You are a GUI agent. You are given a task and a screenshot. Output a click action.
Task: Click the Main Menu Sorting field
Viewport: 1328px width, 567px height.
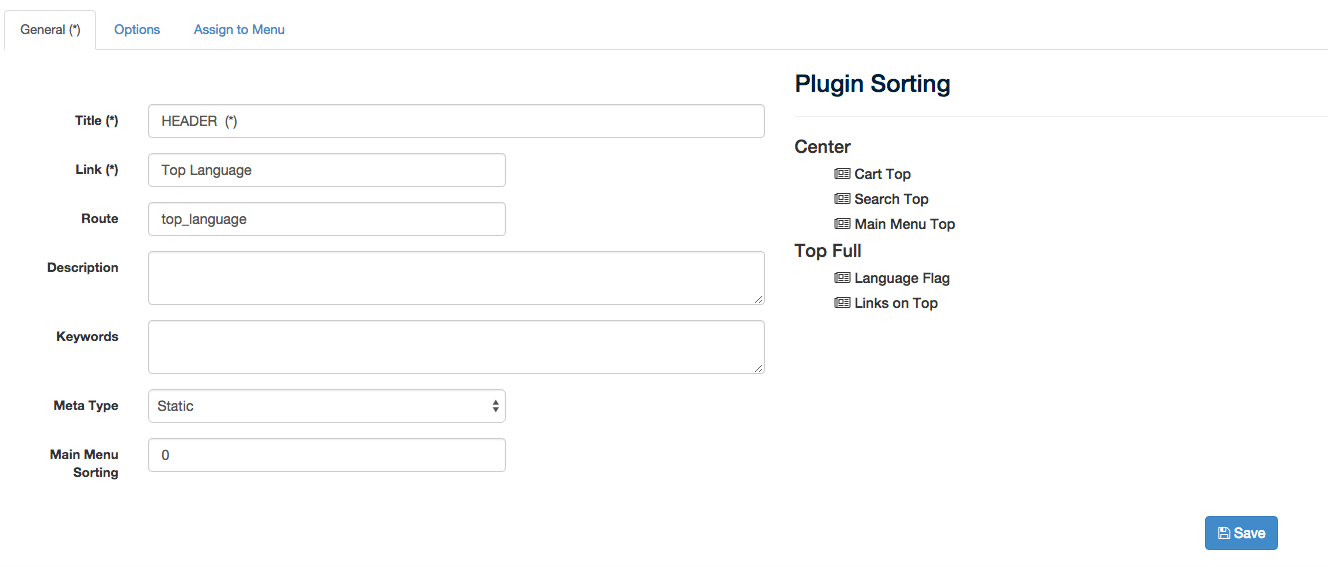tap(327, 455)
